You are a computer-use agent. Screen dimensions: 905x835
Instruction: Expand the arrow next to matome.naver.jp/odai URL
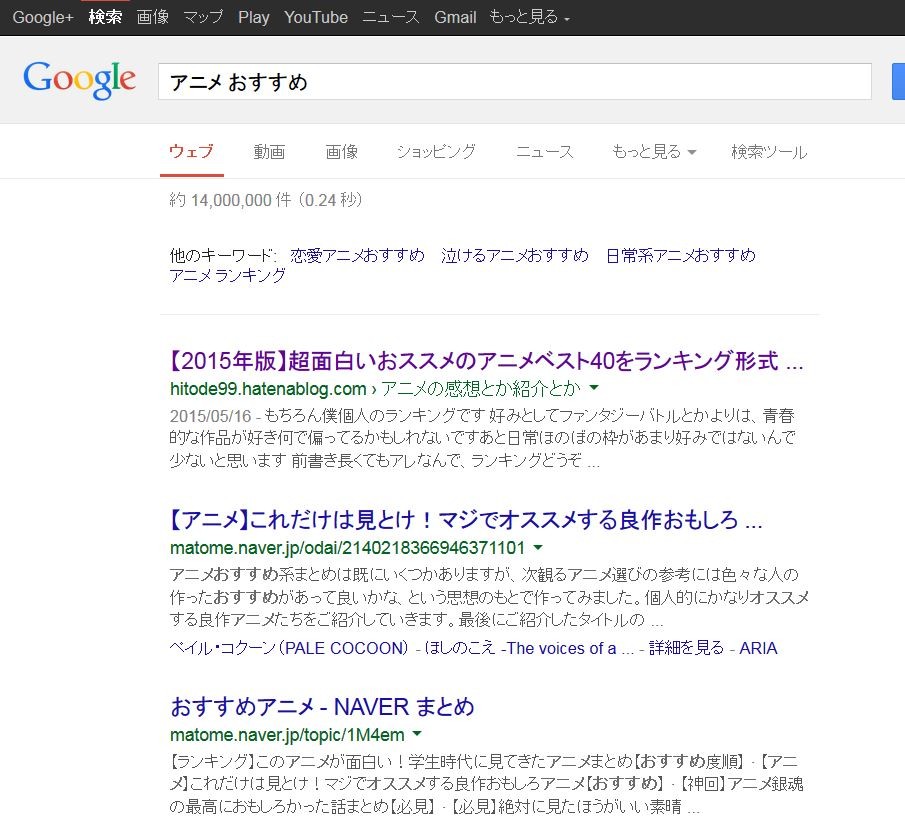(538, 546)
